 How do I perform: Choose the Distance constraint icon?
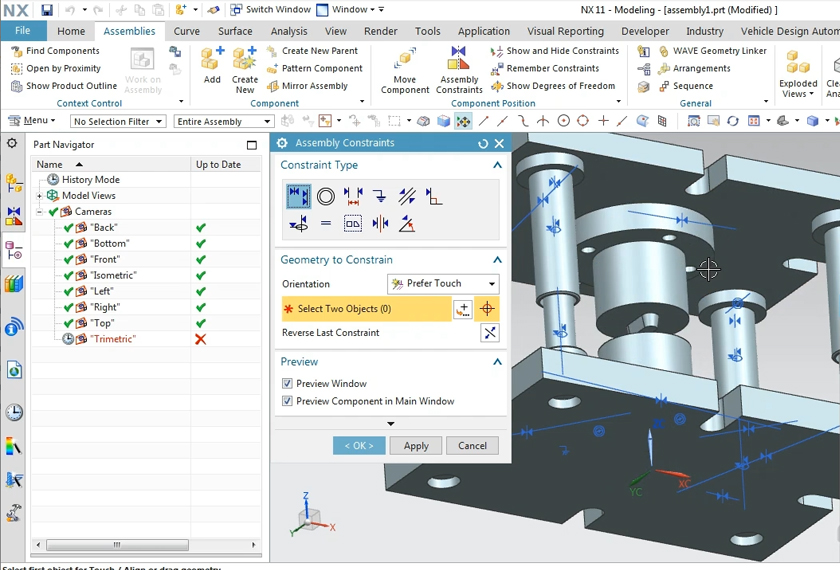pos(353,196)
